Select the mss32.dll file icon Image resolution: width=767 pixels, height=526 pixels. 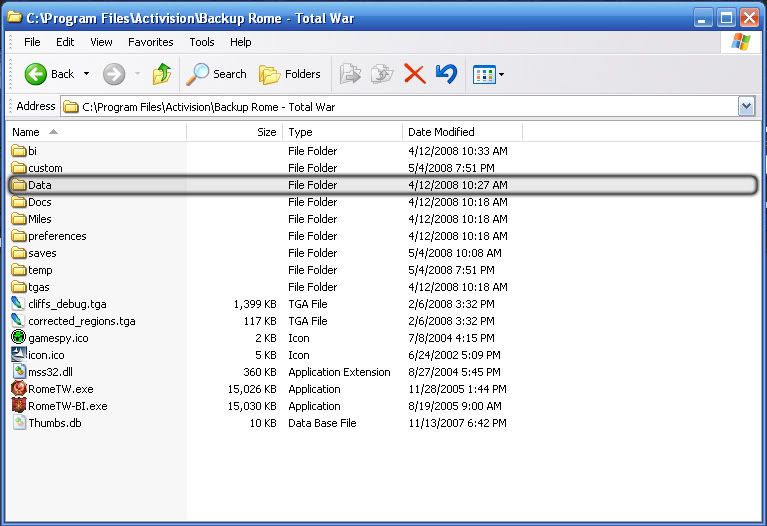coord(19,371)
